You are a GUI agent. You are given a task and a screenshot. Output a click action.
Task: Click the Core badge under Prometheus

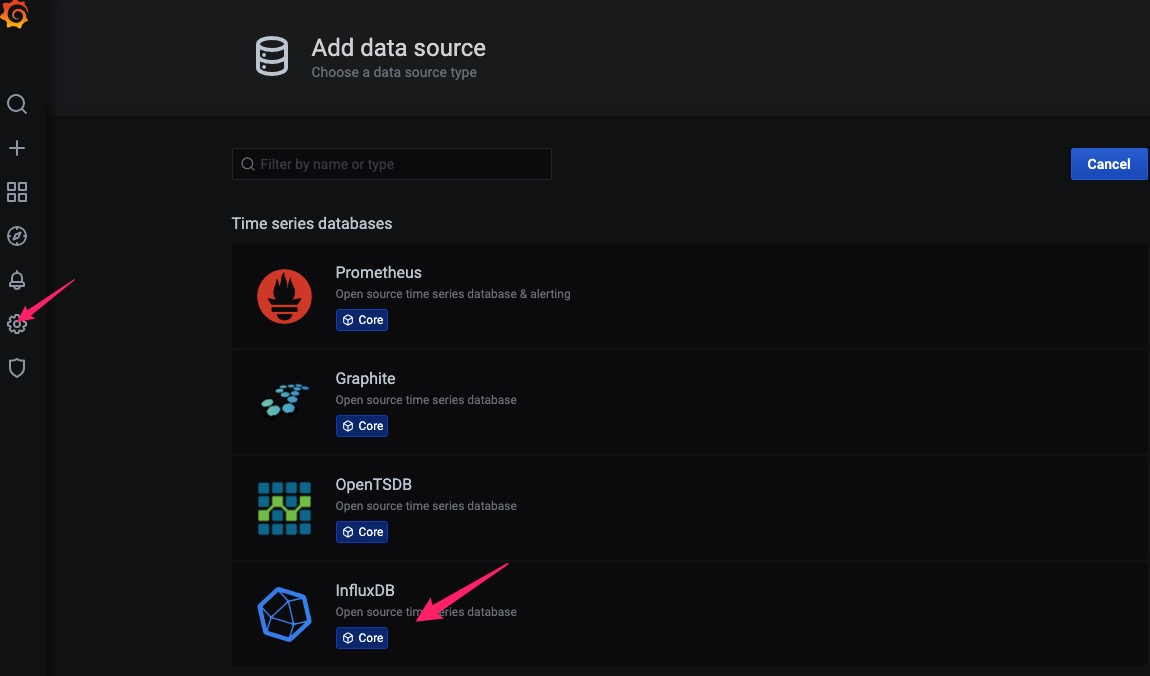pyautogui.click(x=362, y=320)
